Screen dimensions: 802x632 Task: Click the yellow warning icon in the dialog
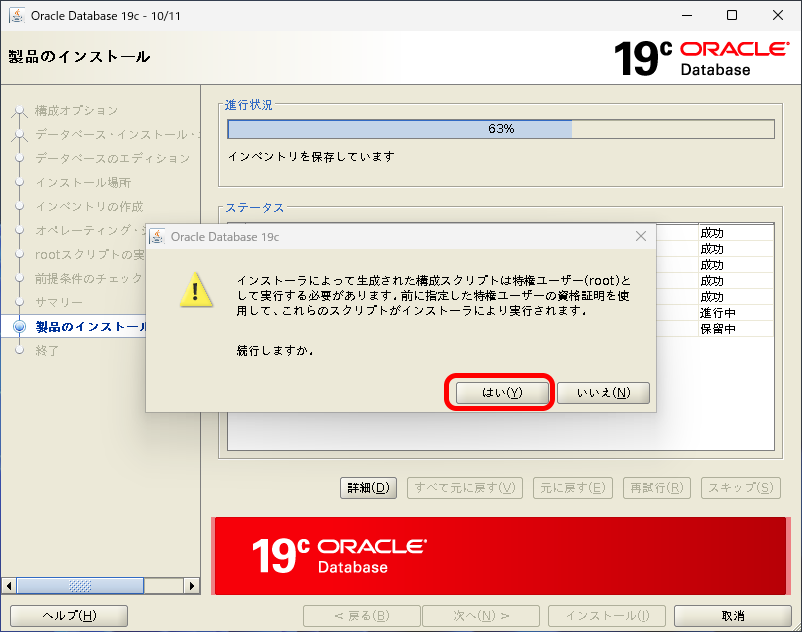(196, 290)
